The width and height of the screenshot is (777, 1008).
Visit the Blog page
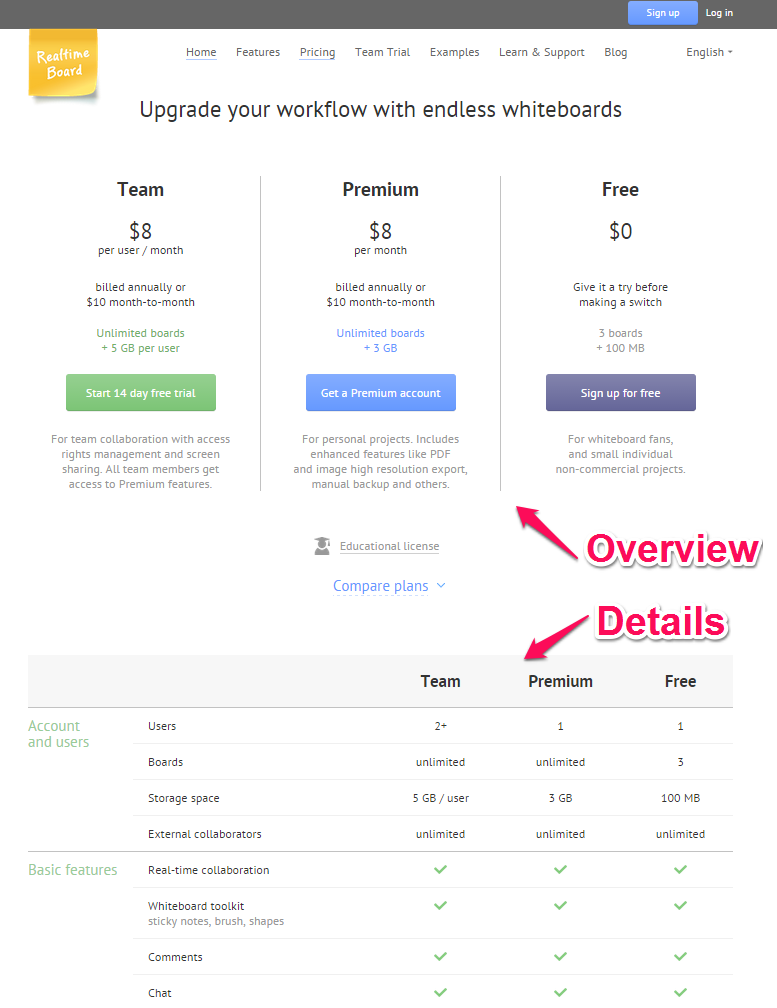click(x=616, y=52)
